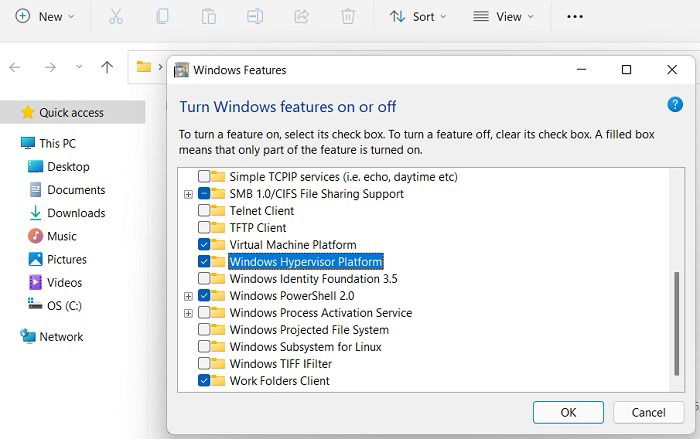Click the Paste clipboard icon

[x=208, y=17]
